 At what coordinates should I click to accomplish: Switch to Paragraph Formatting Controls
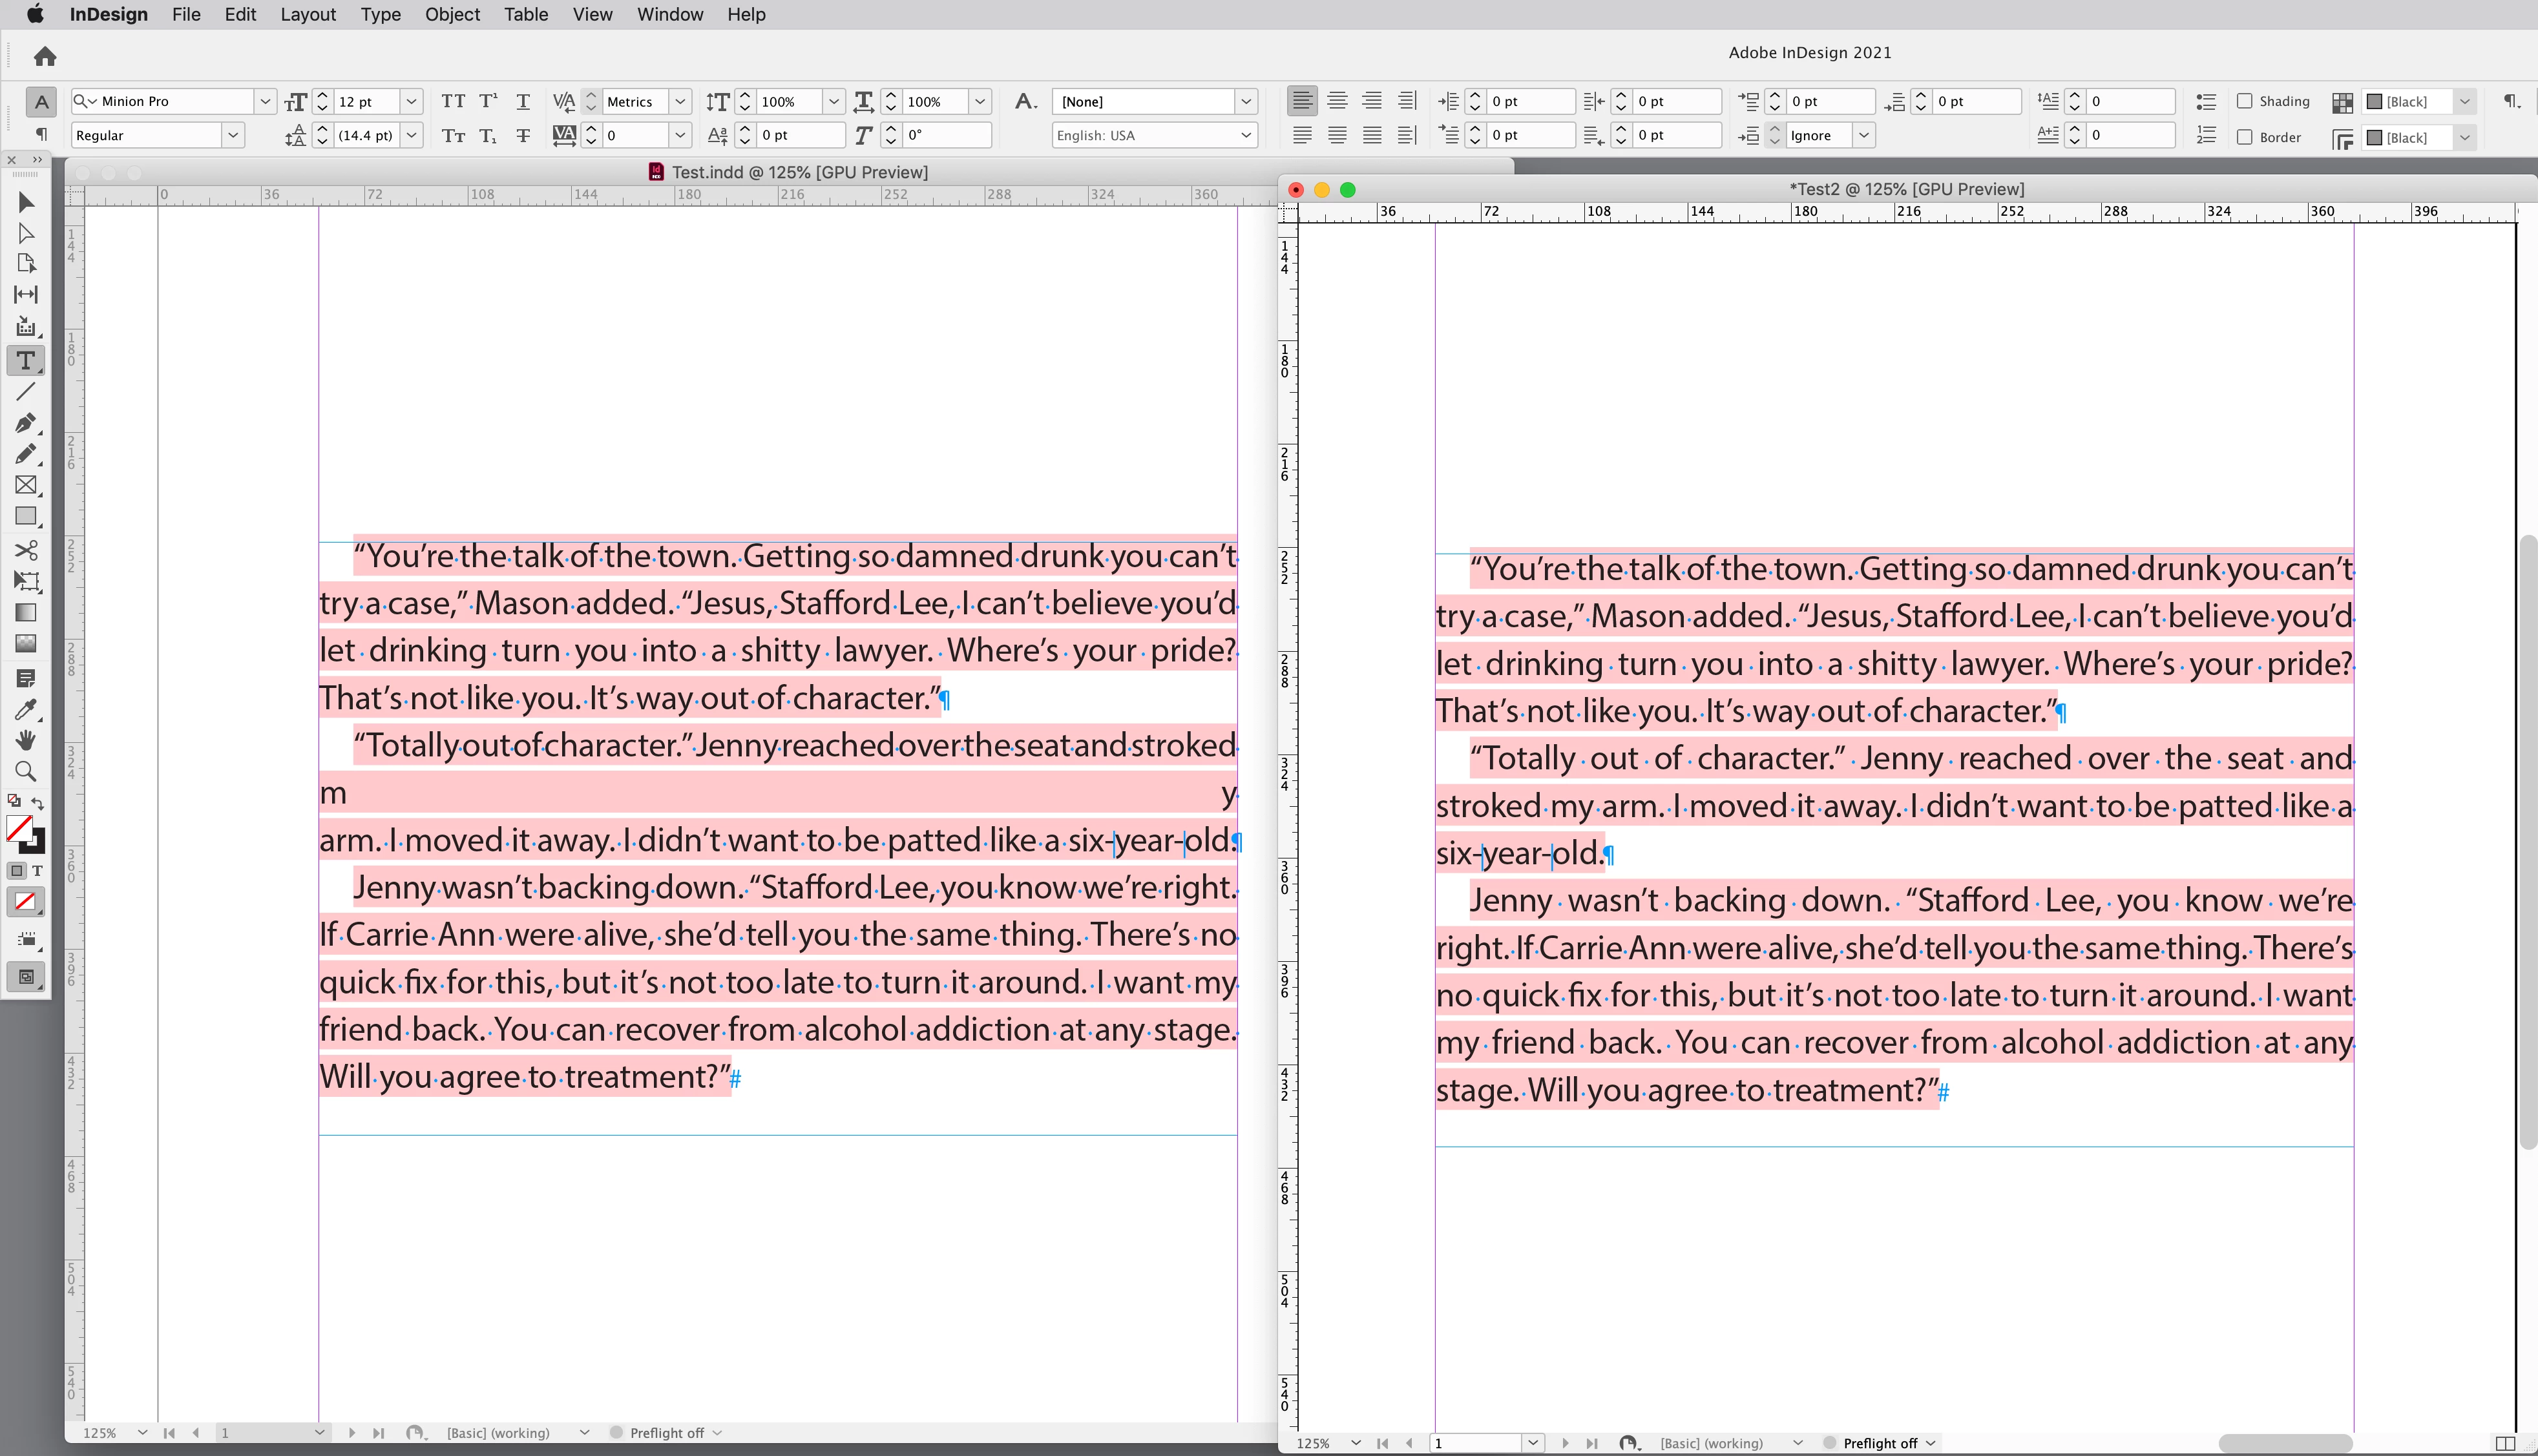pos(41,134)
